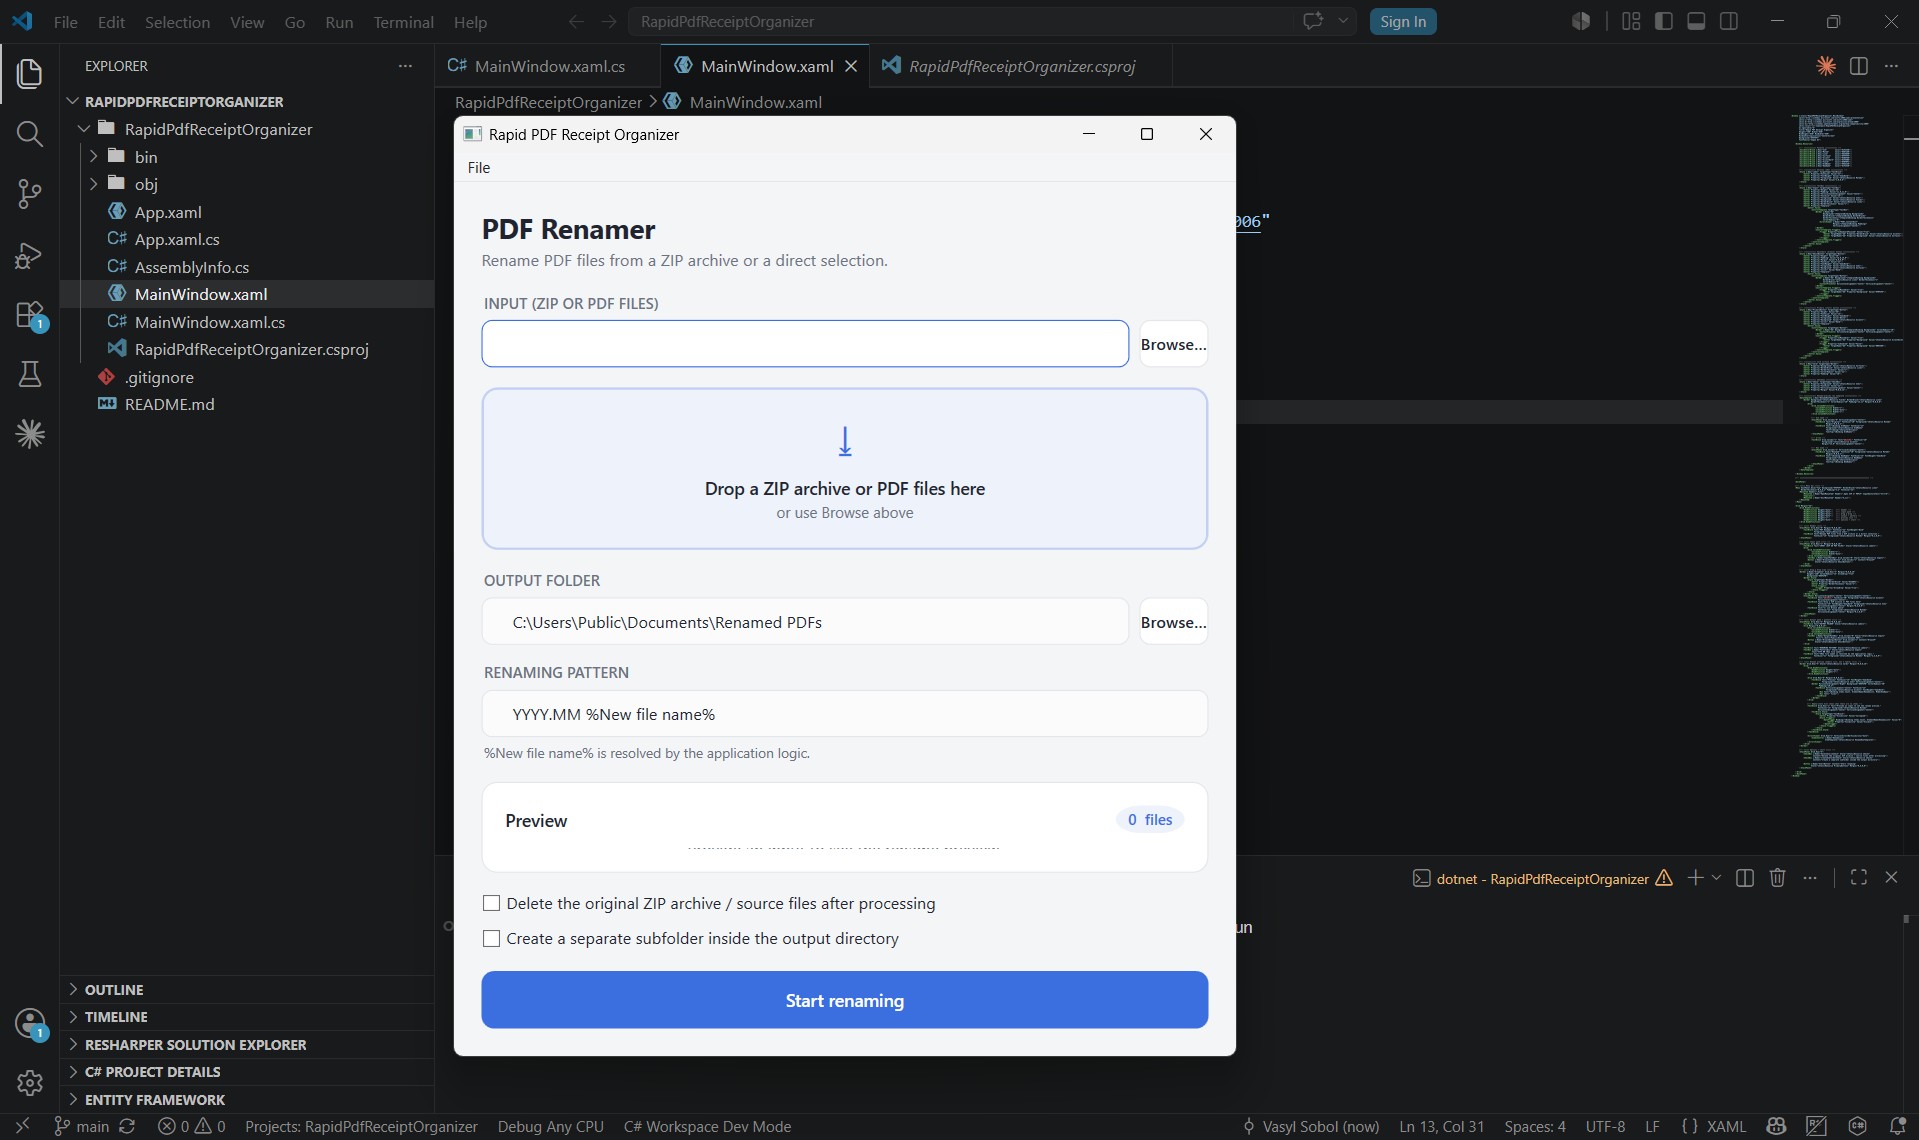Kill the terminal with trash icon
The height and width of the screenshot is (1140, 1919).
(x=1777, y=877)
